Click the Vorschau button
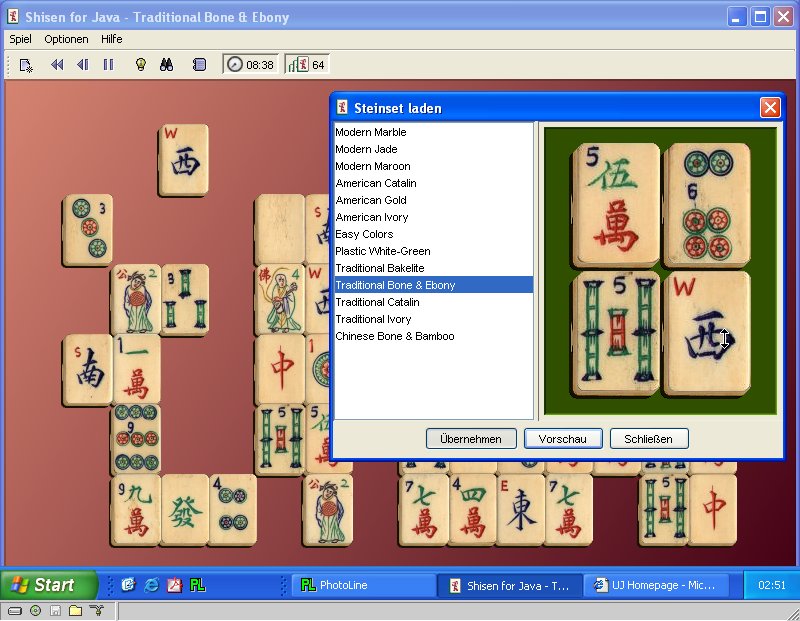 click(563, 439)
